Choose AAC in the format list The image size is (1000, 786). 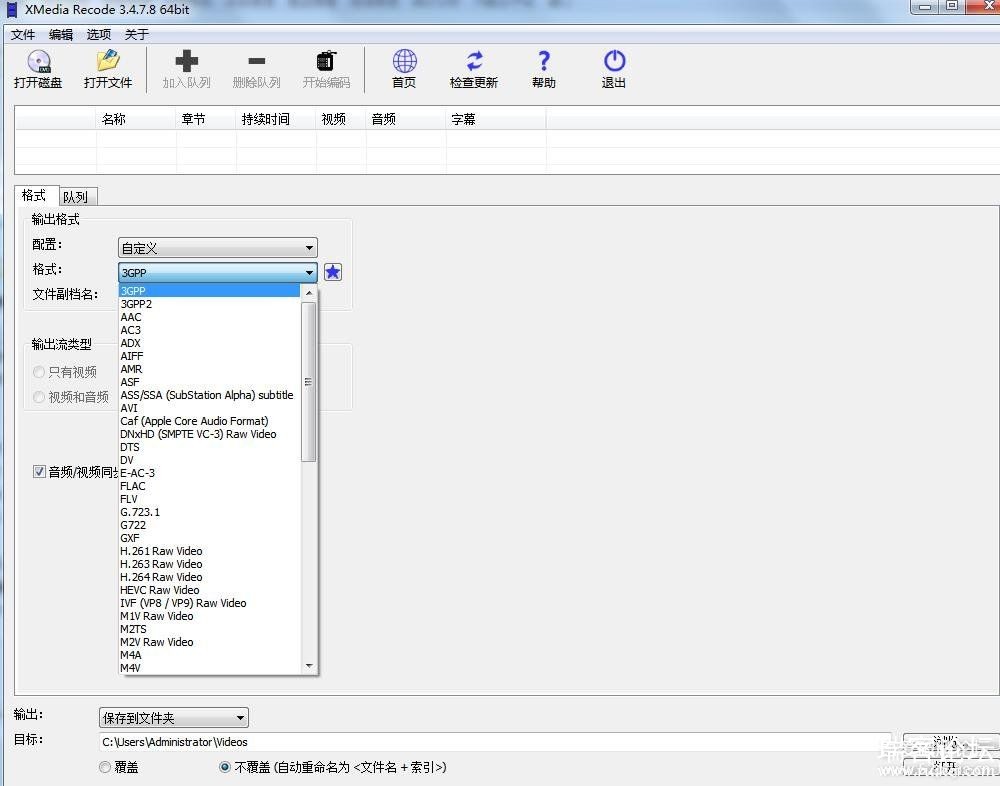click(x=209, y=317)
